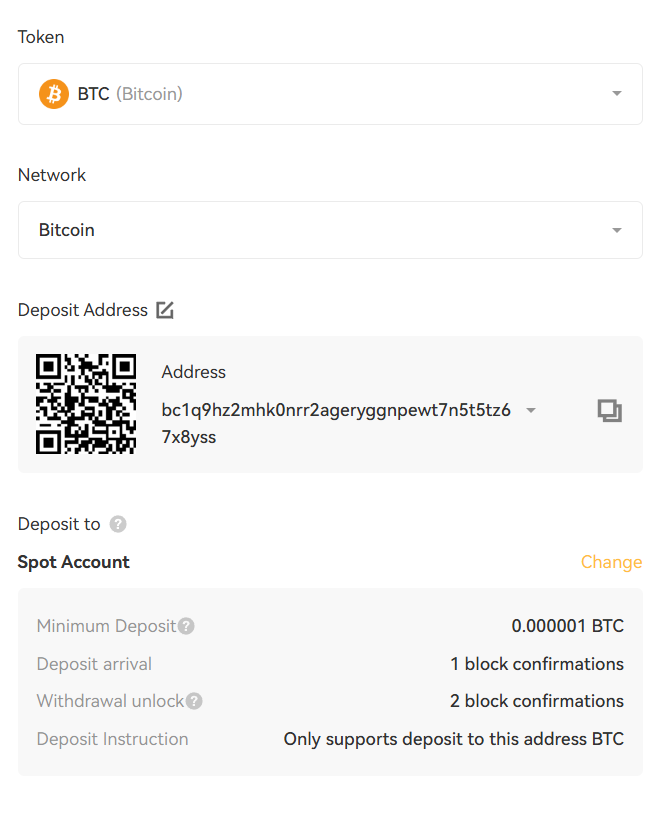Open the address selector arrow beside the address
The height and width of the screenshot is (818, 650).
pos(531,411)
